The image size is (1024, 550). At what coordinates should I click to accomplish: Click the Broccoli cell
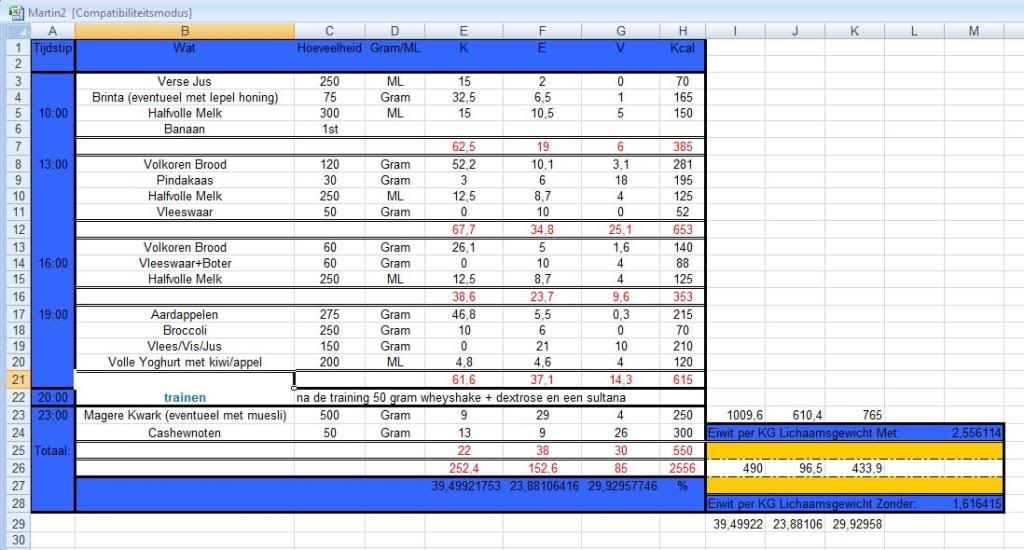tap(184, 330)
